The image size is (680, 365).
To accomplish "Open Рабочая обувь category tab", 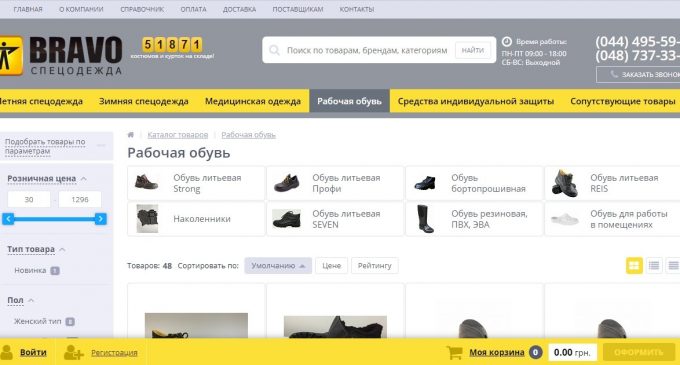I will click(350, 101).
